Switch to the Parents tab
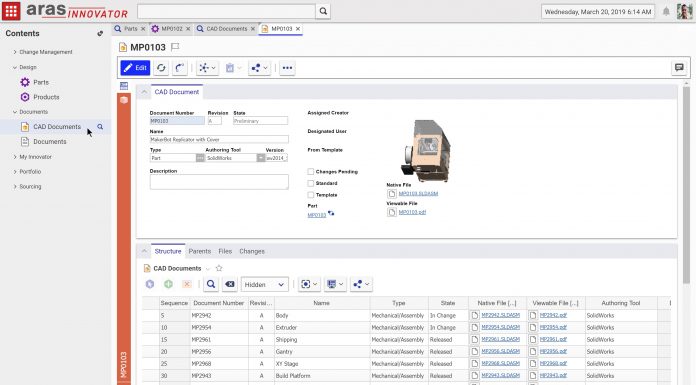696x385 pixels. 200,251
